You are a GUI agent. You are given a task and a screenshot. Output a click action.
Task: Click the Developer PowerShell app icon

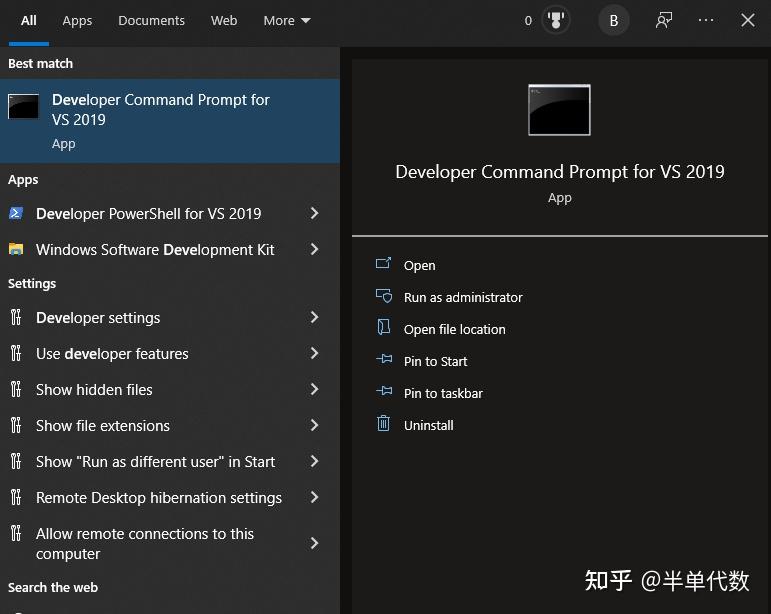point(16,213)
